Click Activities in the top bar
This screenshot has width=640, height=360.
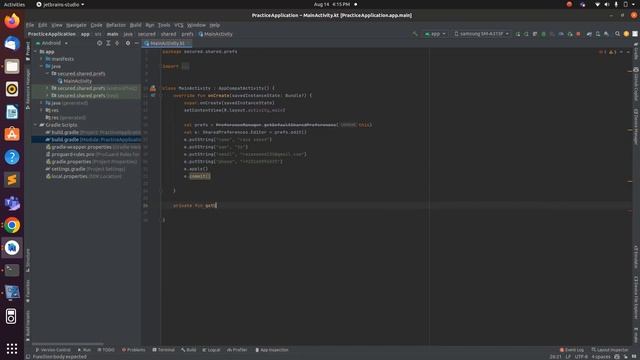(14, 4)
